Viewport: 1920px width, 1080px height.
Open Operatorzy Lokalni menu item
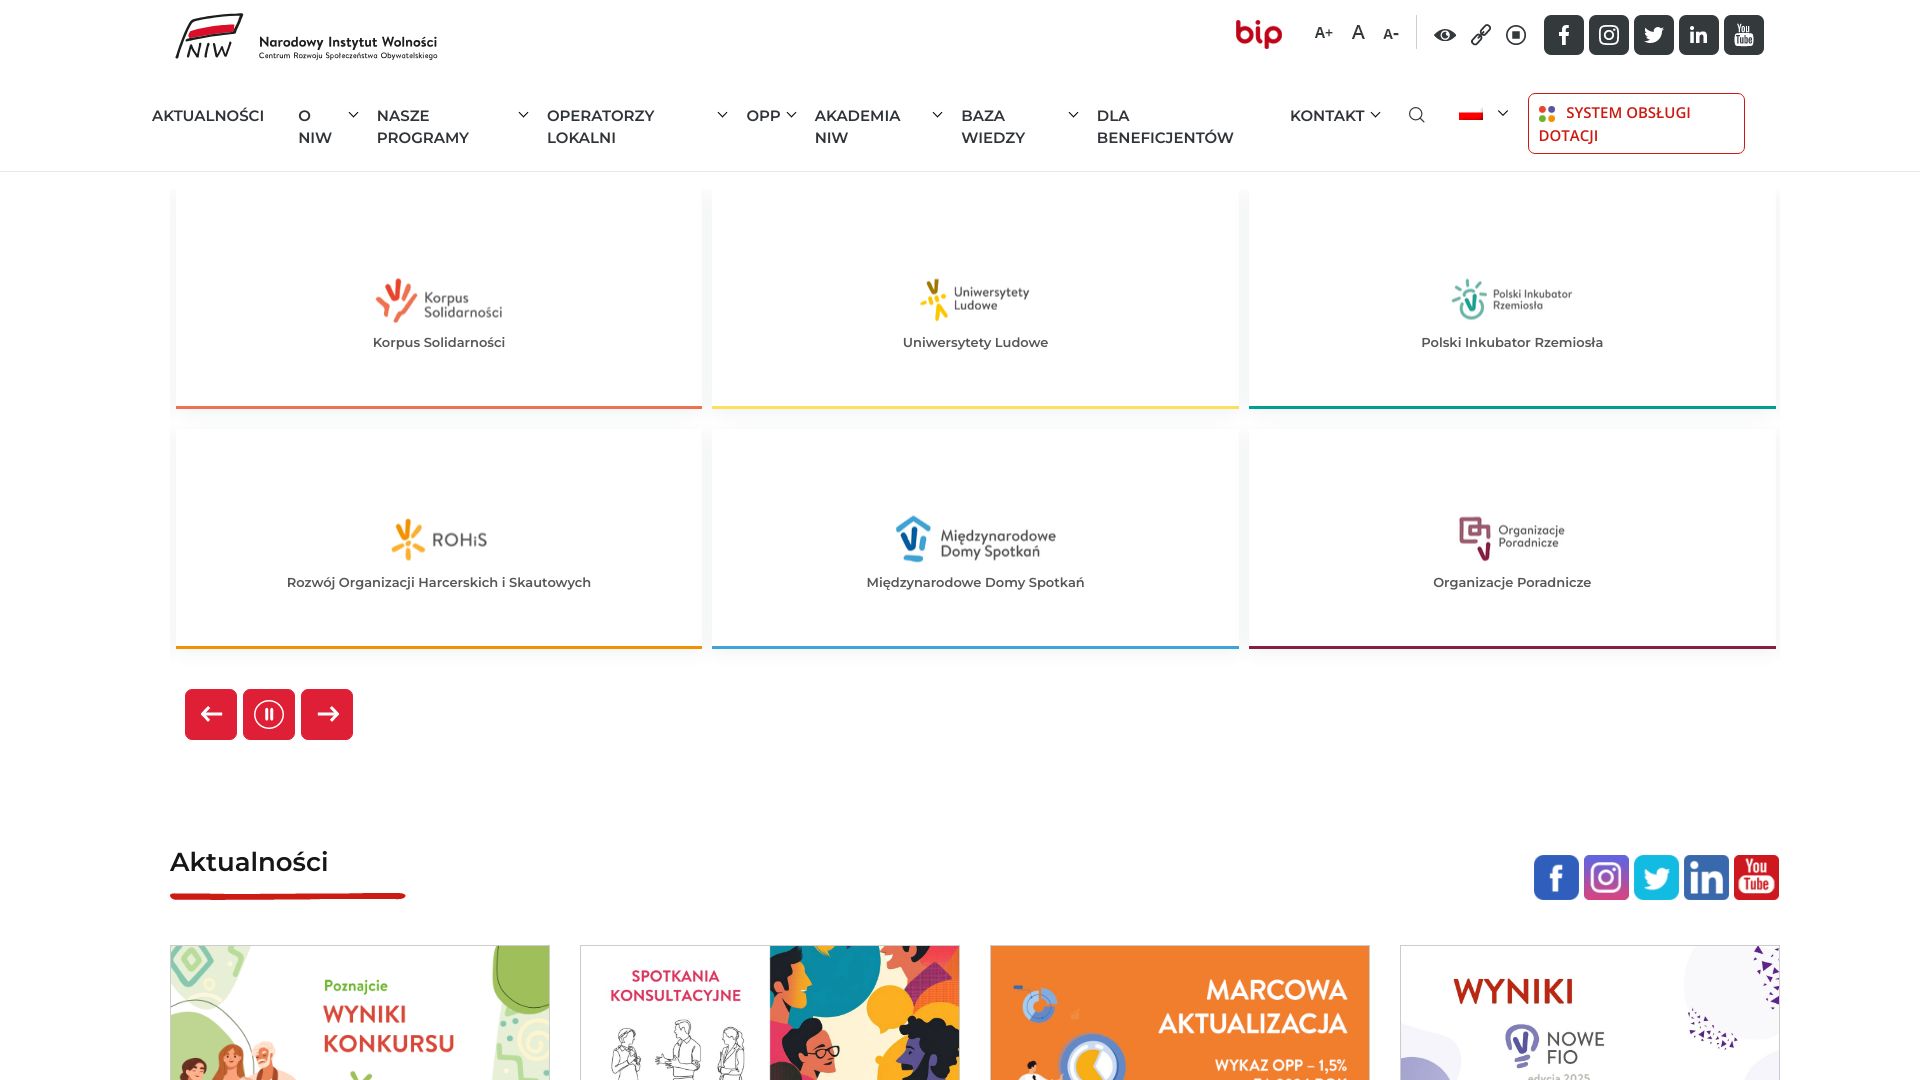[601, 127]
